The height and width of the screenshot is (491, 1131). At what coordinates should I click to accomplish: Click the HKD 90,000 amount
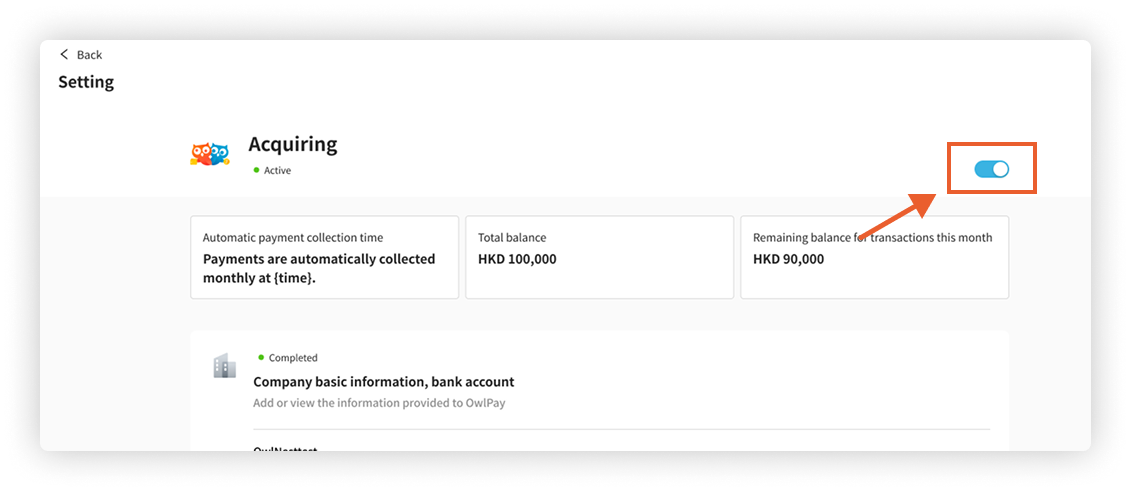coord(788,259)
